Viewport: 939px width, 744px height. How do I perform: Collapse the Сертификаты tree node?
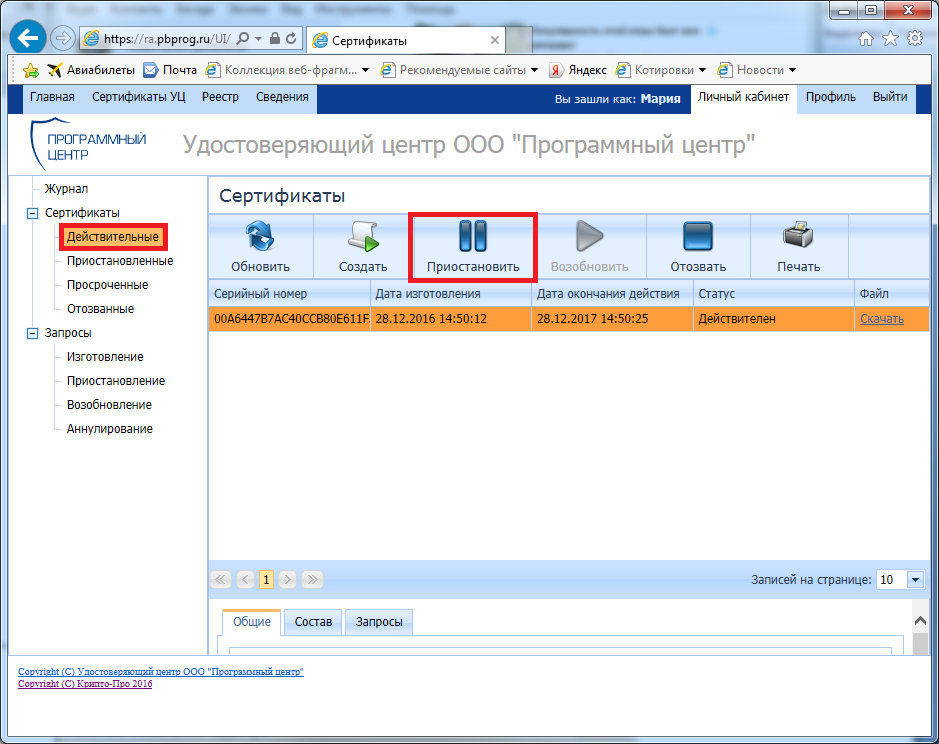point(32,213)
